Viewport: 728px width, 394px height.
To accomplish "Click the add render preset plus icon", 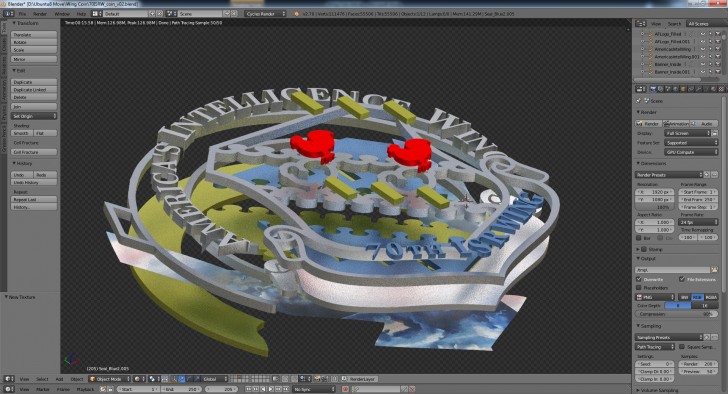I will click(707, 175).
